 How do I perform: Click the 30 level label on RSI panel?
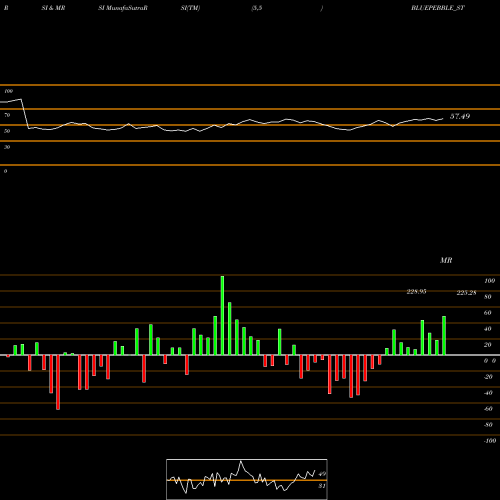[x=7, y=147]
